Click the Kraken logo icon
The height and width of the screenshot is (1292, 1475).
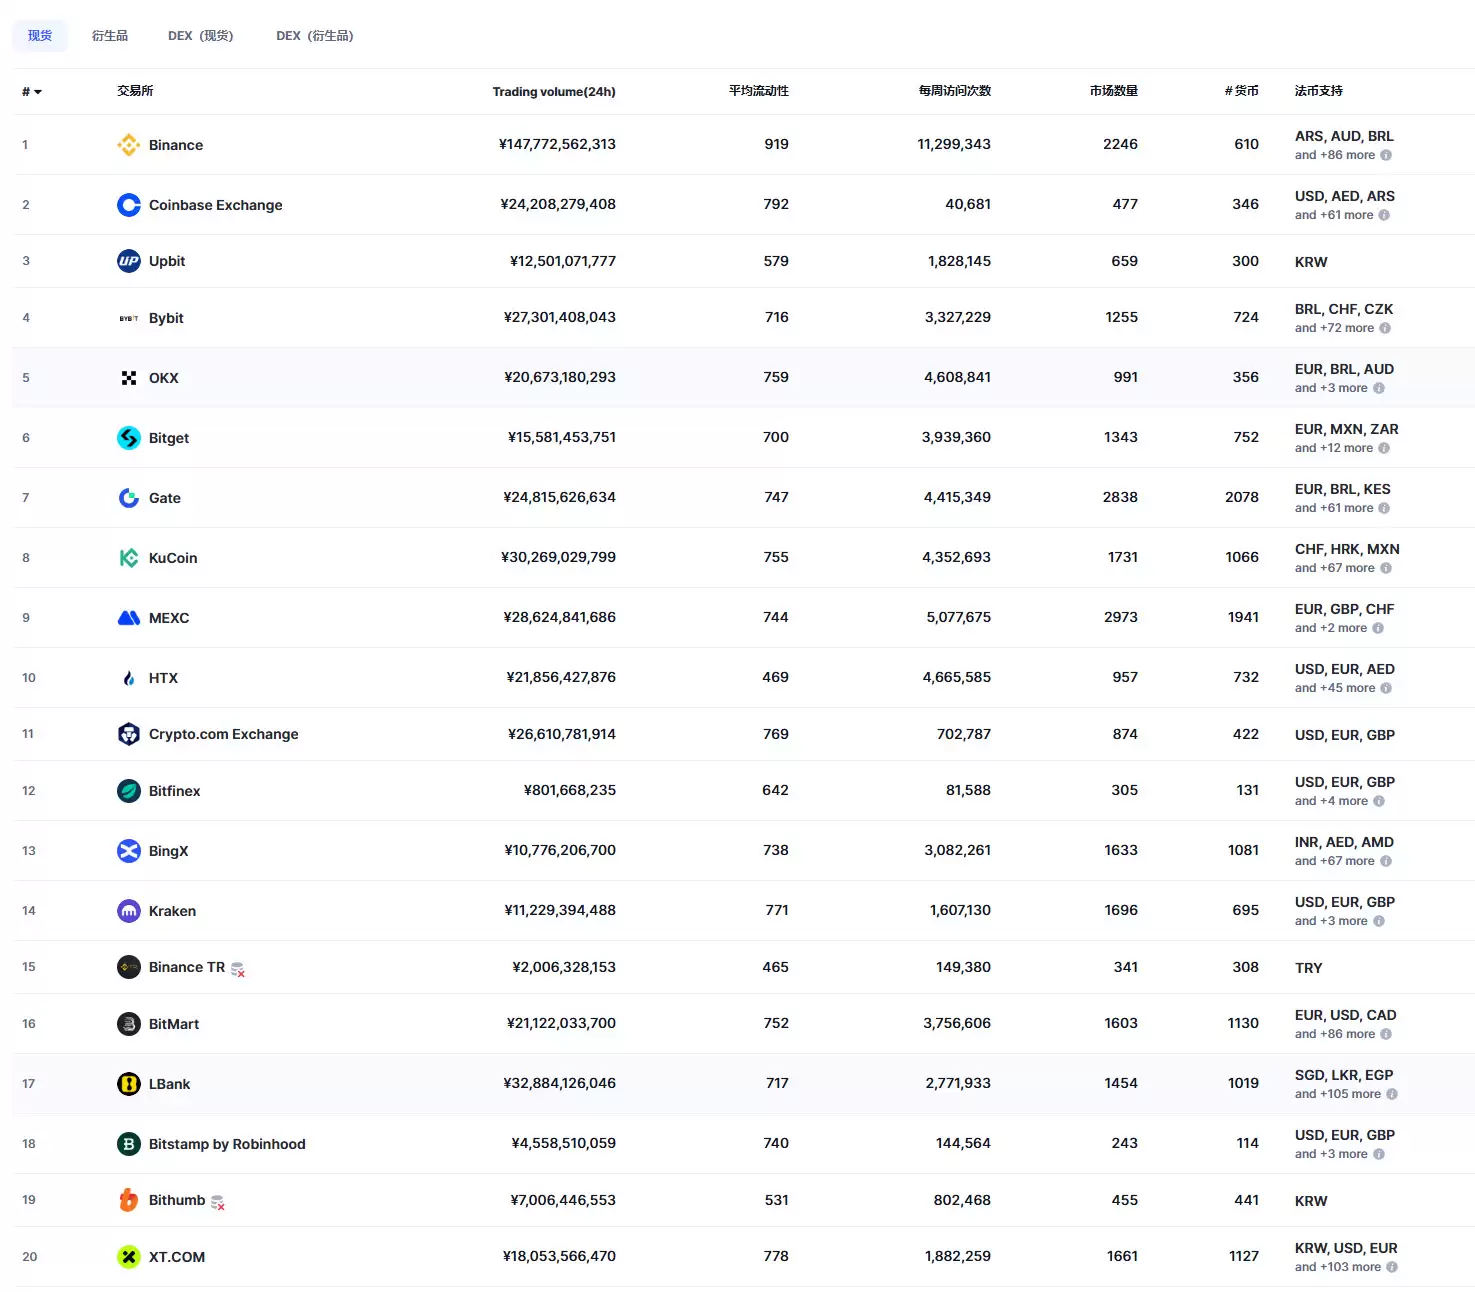128,911
